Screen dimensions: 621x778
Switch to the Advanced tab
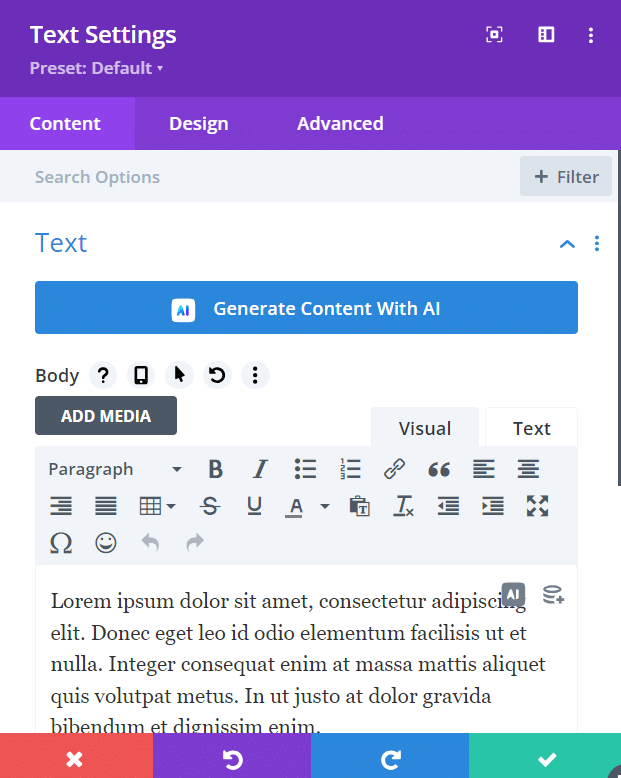click(340, 124)
